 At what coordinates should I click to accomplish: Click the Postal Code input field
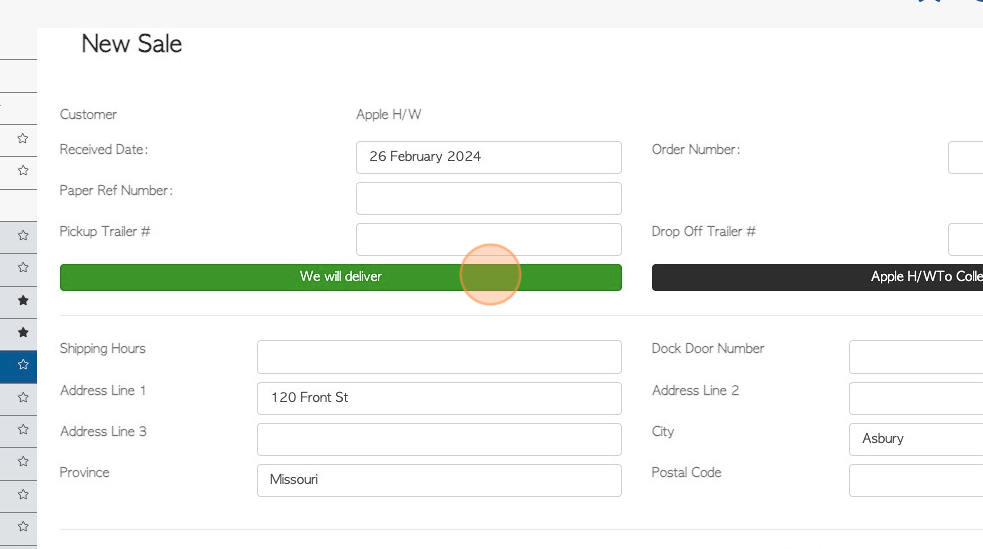(916, 480)
